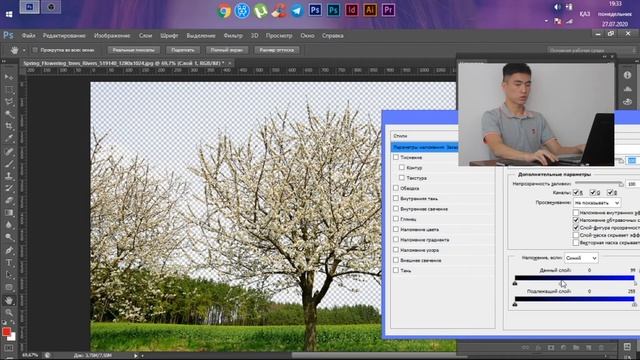Enable the Внешнее свечение style
Image resolution: width=640 pixels, height=360 pixels.
pos(396,260)
